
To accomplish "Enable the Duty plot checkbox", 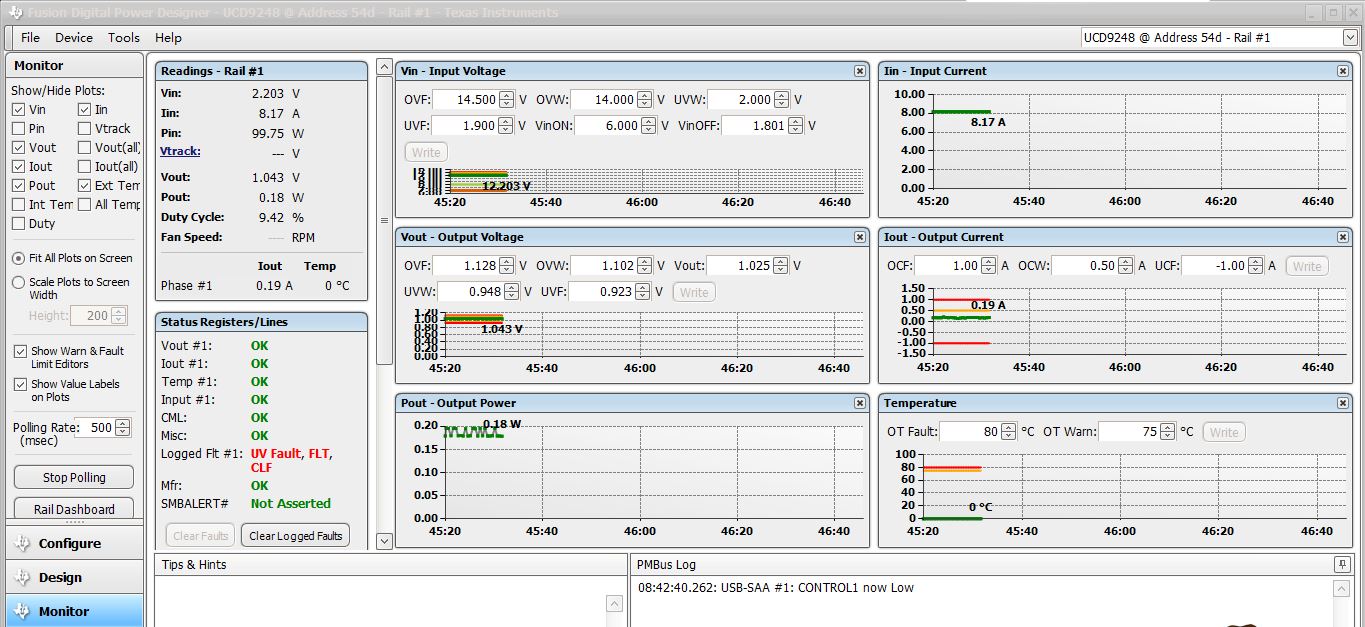I will point(19,224).
